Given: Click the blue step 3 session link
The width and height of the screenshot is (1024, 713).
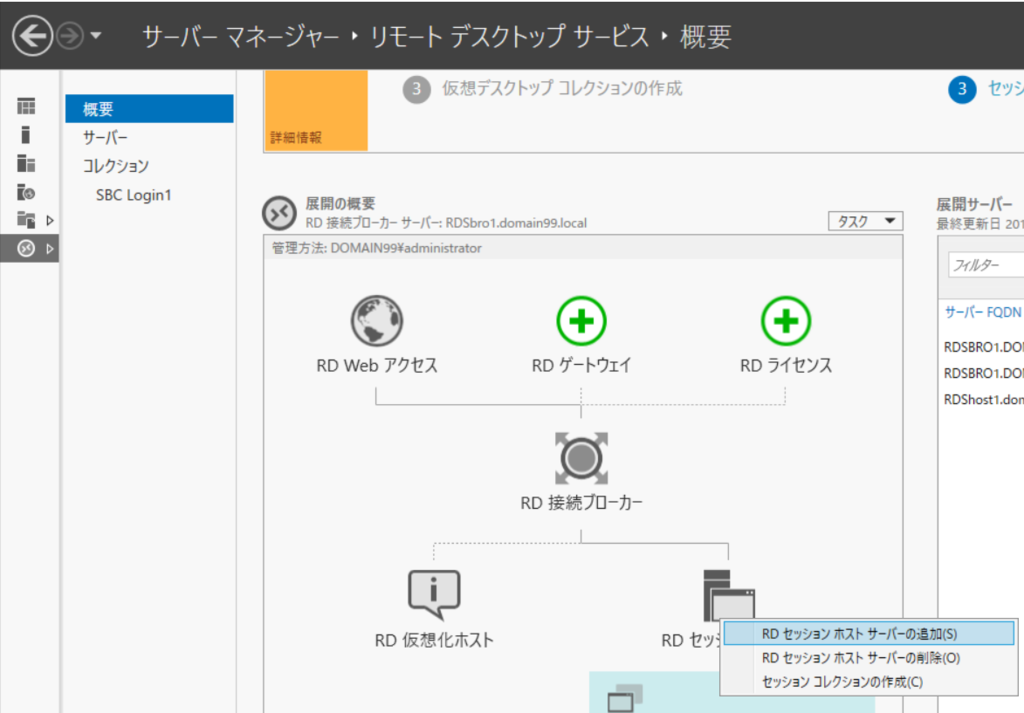Looking at the screenshot, I should tap(1006, 88).
